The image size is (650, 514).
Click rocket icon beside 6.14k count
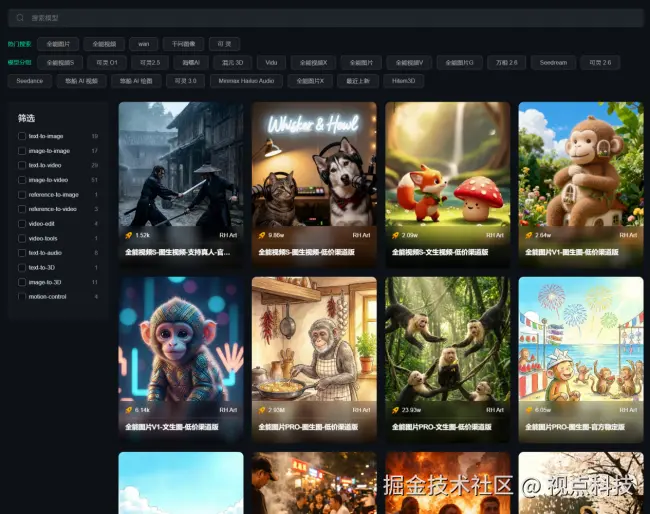128,410
